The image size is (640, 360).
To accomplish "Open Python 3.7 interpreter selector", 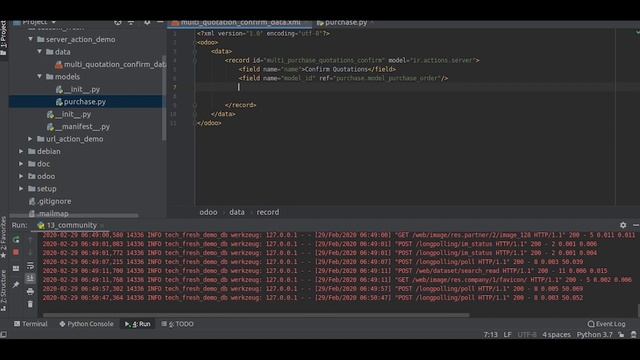I will point(594,335).
